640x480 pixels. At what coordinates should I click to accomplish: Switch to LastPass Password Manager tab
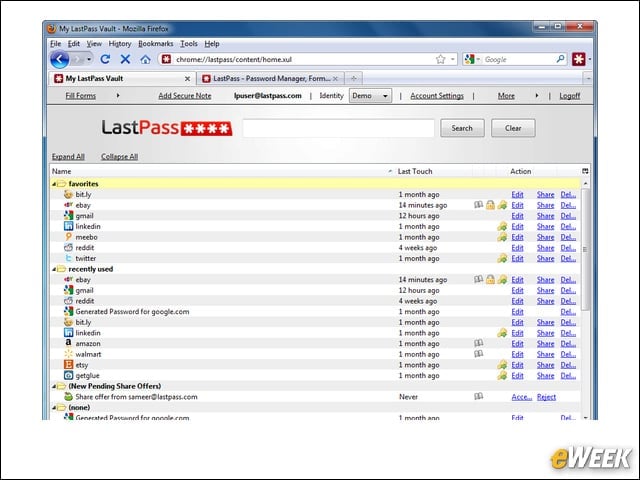tap(271, 78)
